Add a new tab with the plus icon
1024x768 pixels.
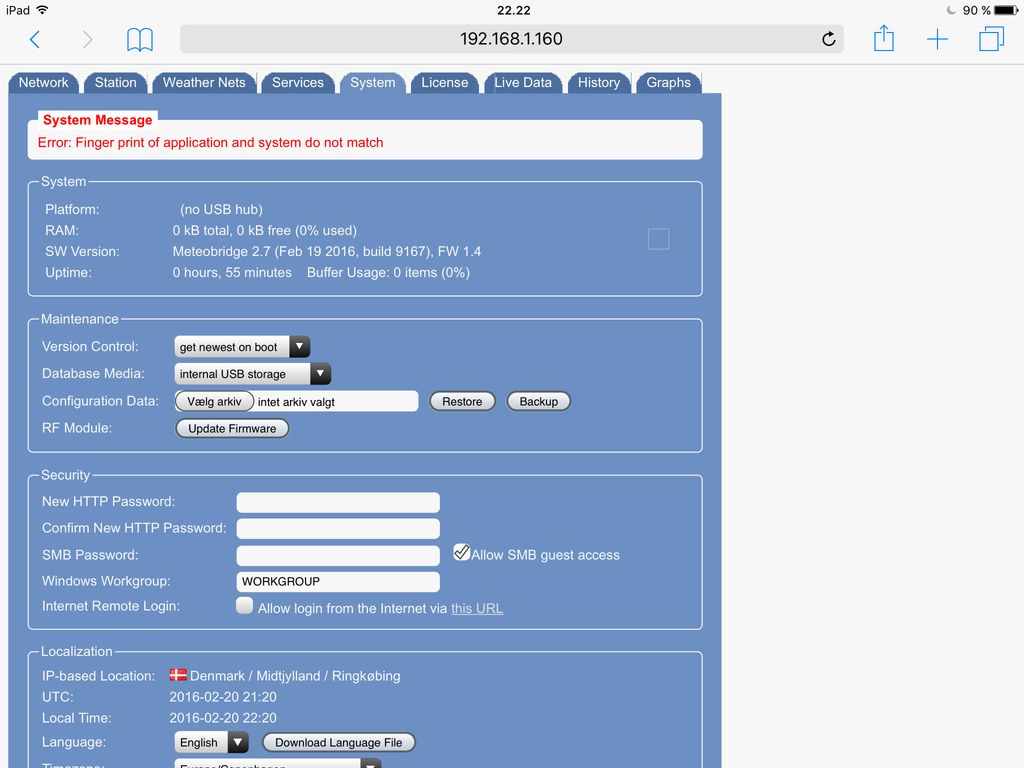pos(937,39)
